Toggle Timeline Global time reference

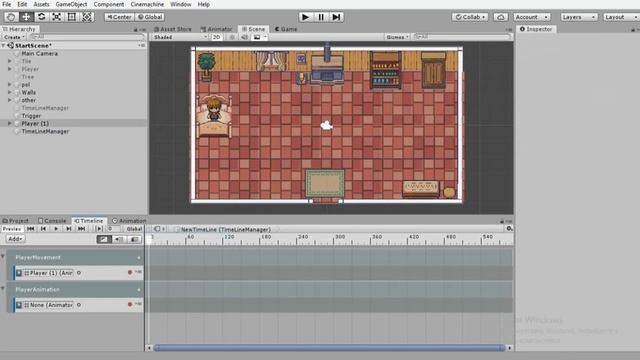134,229
